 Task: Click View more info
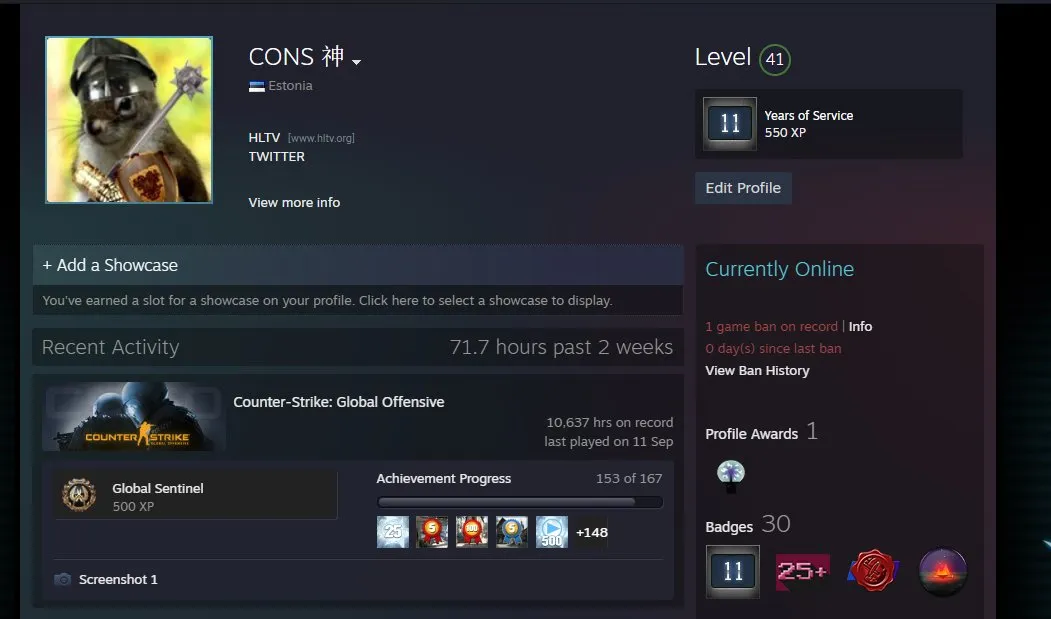(x=294, y=203)
